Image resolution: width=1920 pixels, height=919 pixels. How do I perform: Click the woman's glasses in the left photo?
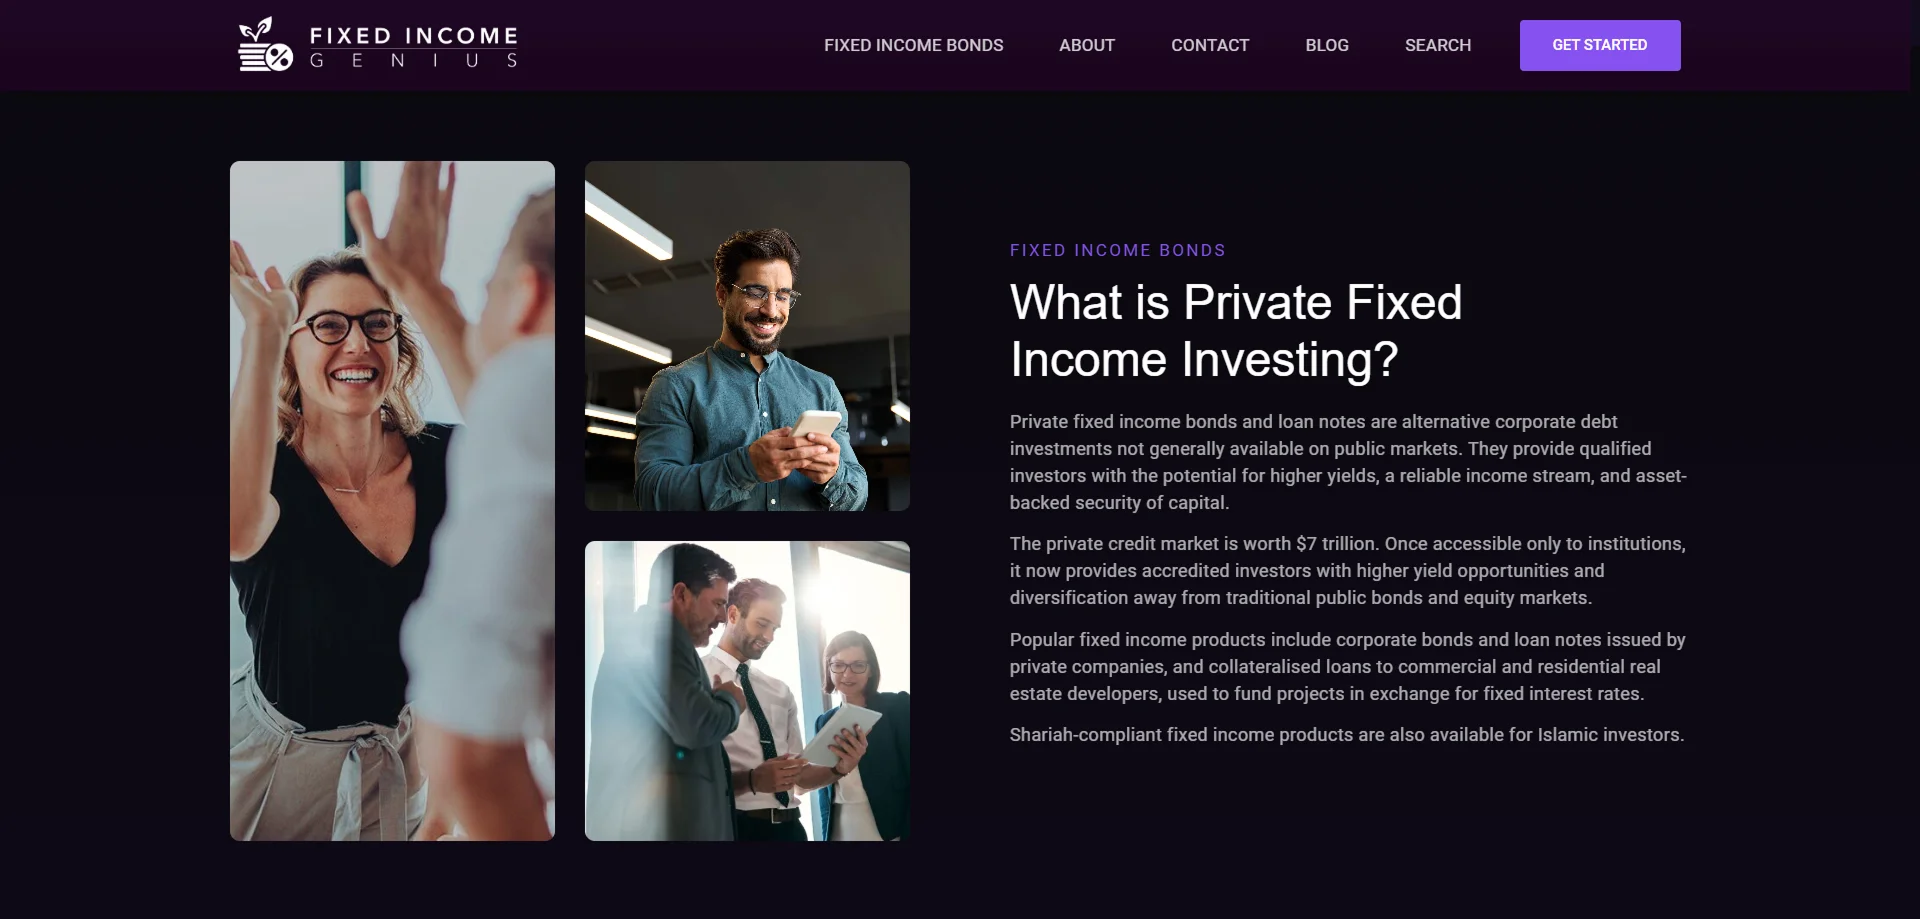[x=353, y=326]
